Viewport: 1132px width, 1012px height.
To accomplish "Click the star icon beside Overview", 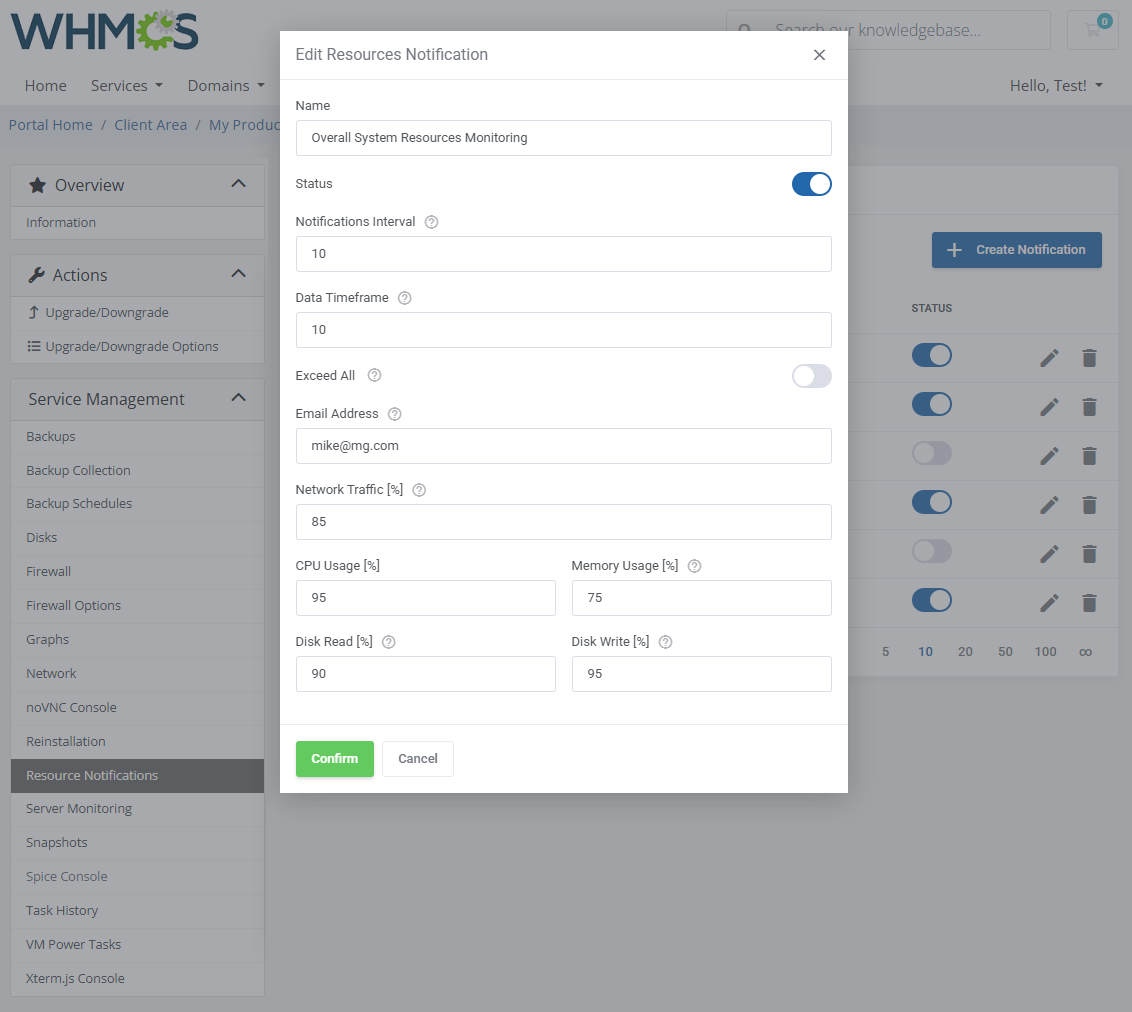I will (38, 186).
